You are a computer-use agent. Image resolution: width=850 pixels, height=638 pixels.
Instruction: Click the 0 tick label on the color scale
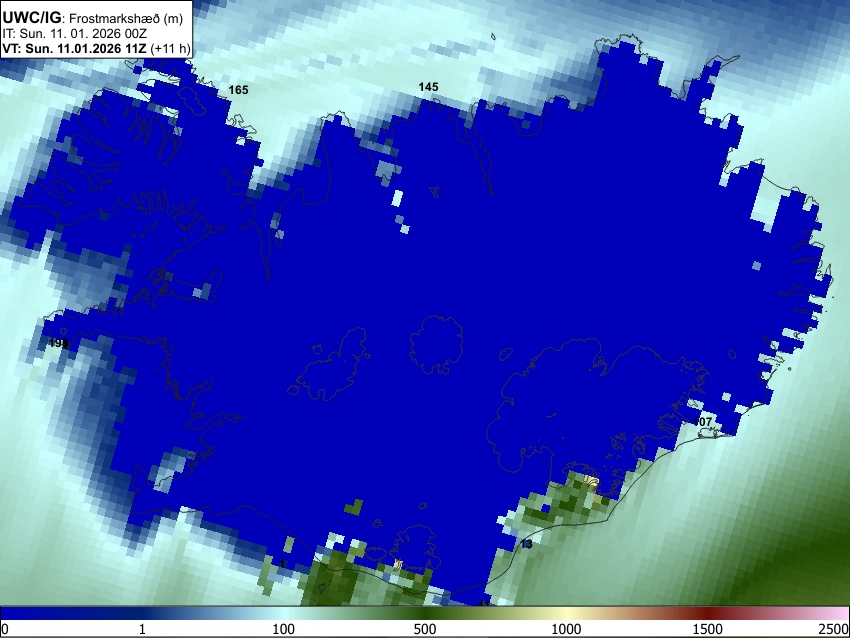coord(5,629)
